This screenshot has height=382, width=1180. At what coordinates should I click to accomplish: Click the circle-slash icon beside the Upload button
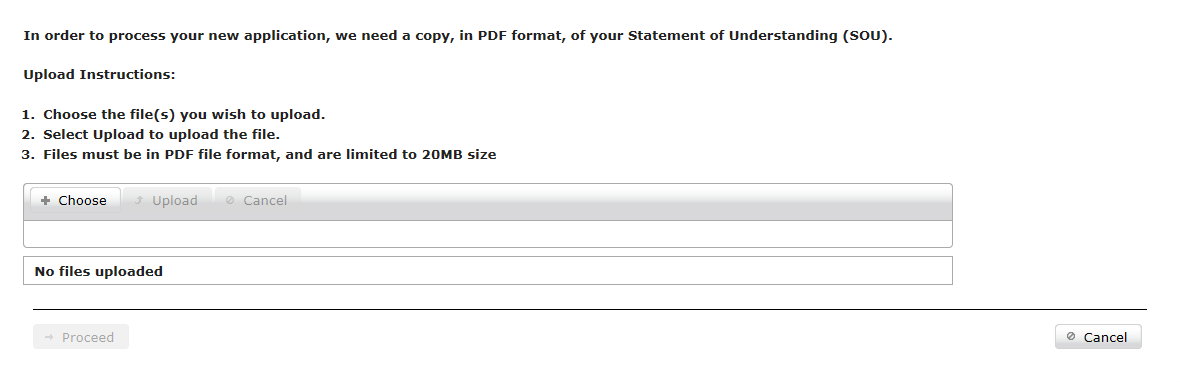pos(230,200)
